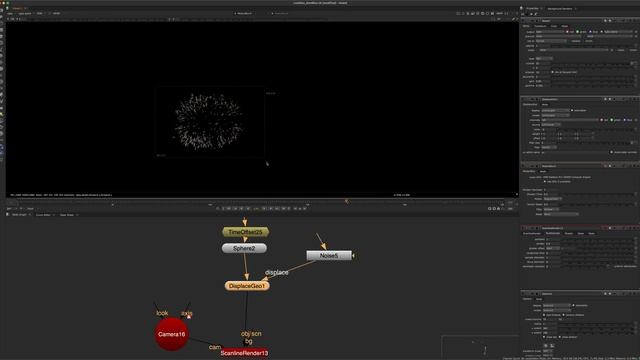Switch to the Dope Sheet tab
This screenshot has height=360, width=640.
pyautogui.click(x=67, y=215)
